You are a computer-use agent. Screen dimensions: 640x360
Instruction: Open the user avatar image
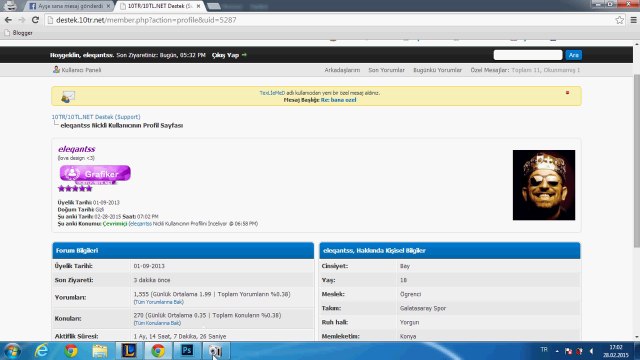544,185
